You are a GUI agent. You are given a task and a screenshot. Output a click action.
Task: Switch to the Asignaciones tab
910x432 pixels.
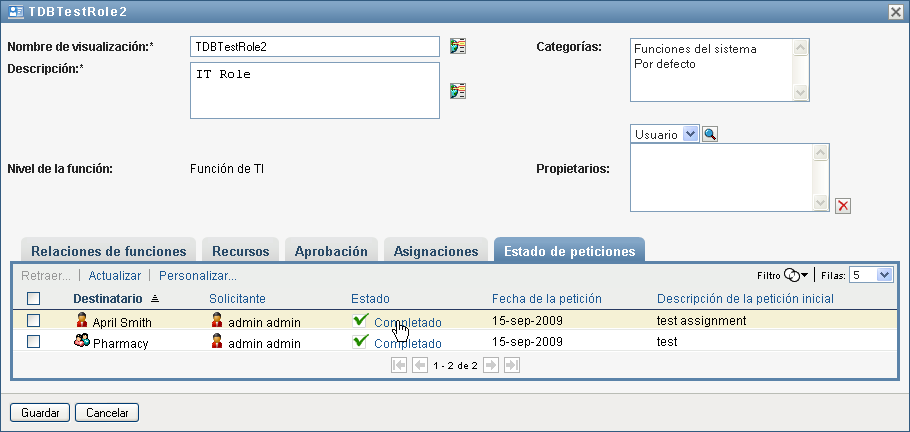[x=438, y=251]
